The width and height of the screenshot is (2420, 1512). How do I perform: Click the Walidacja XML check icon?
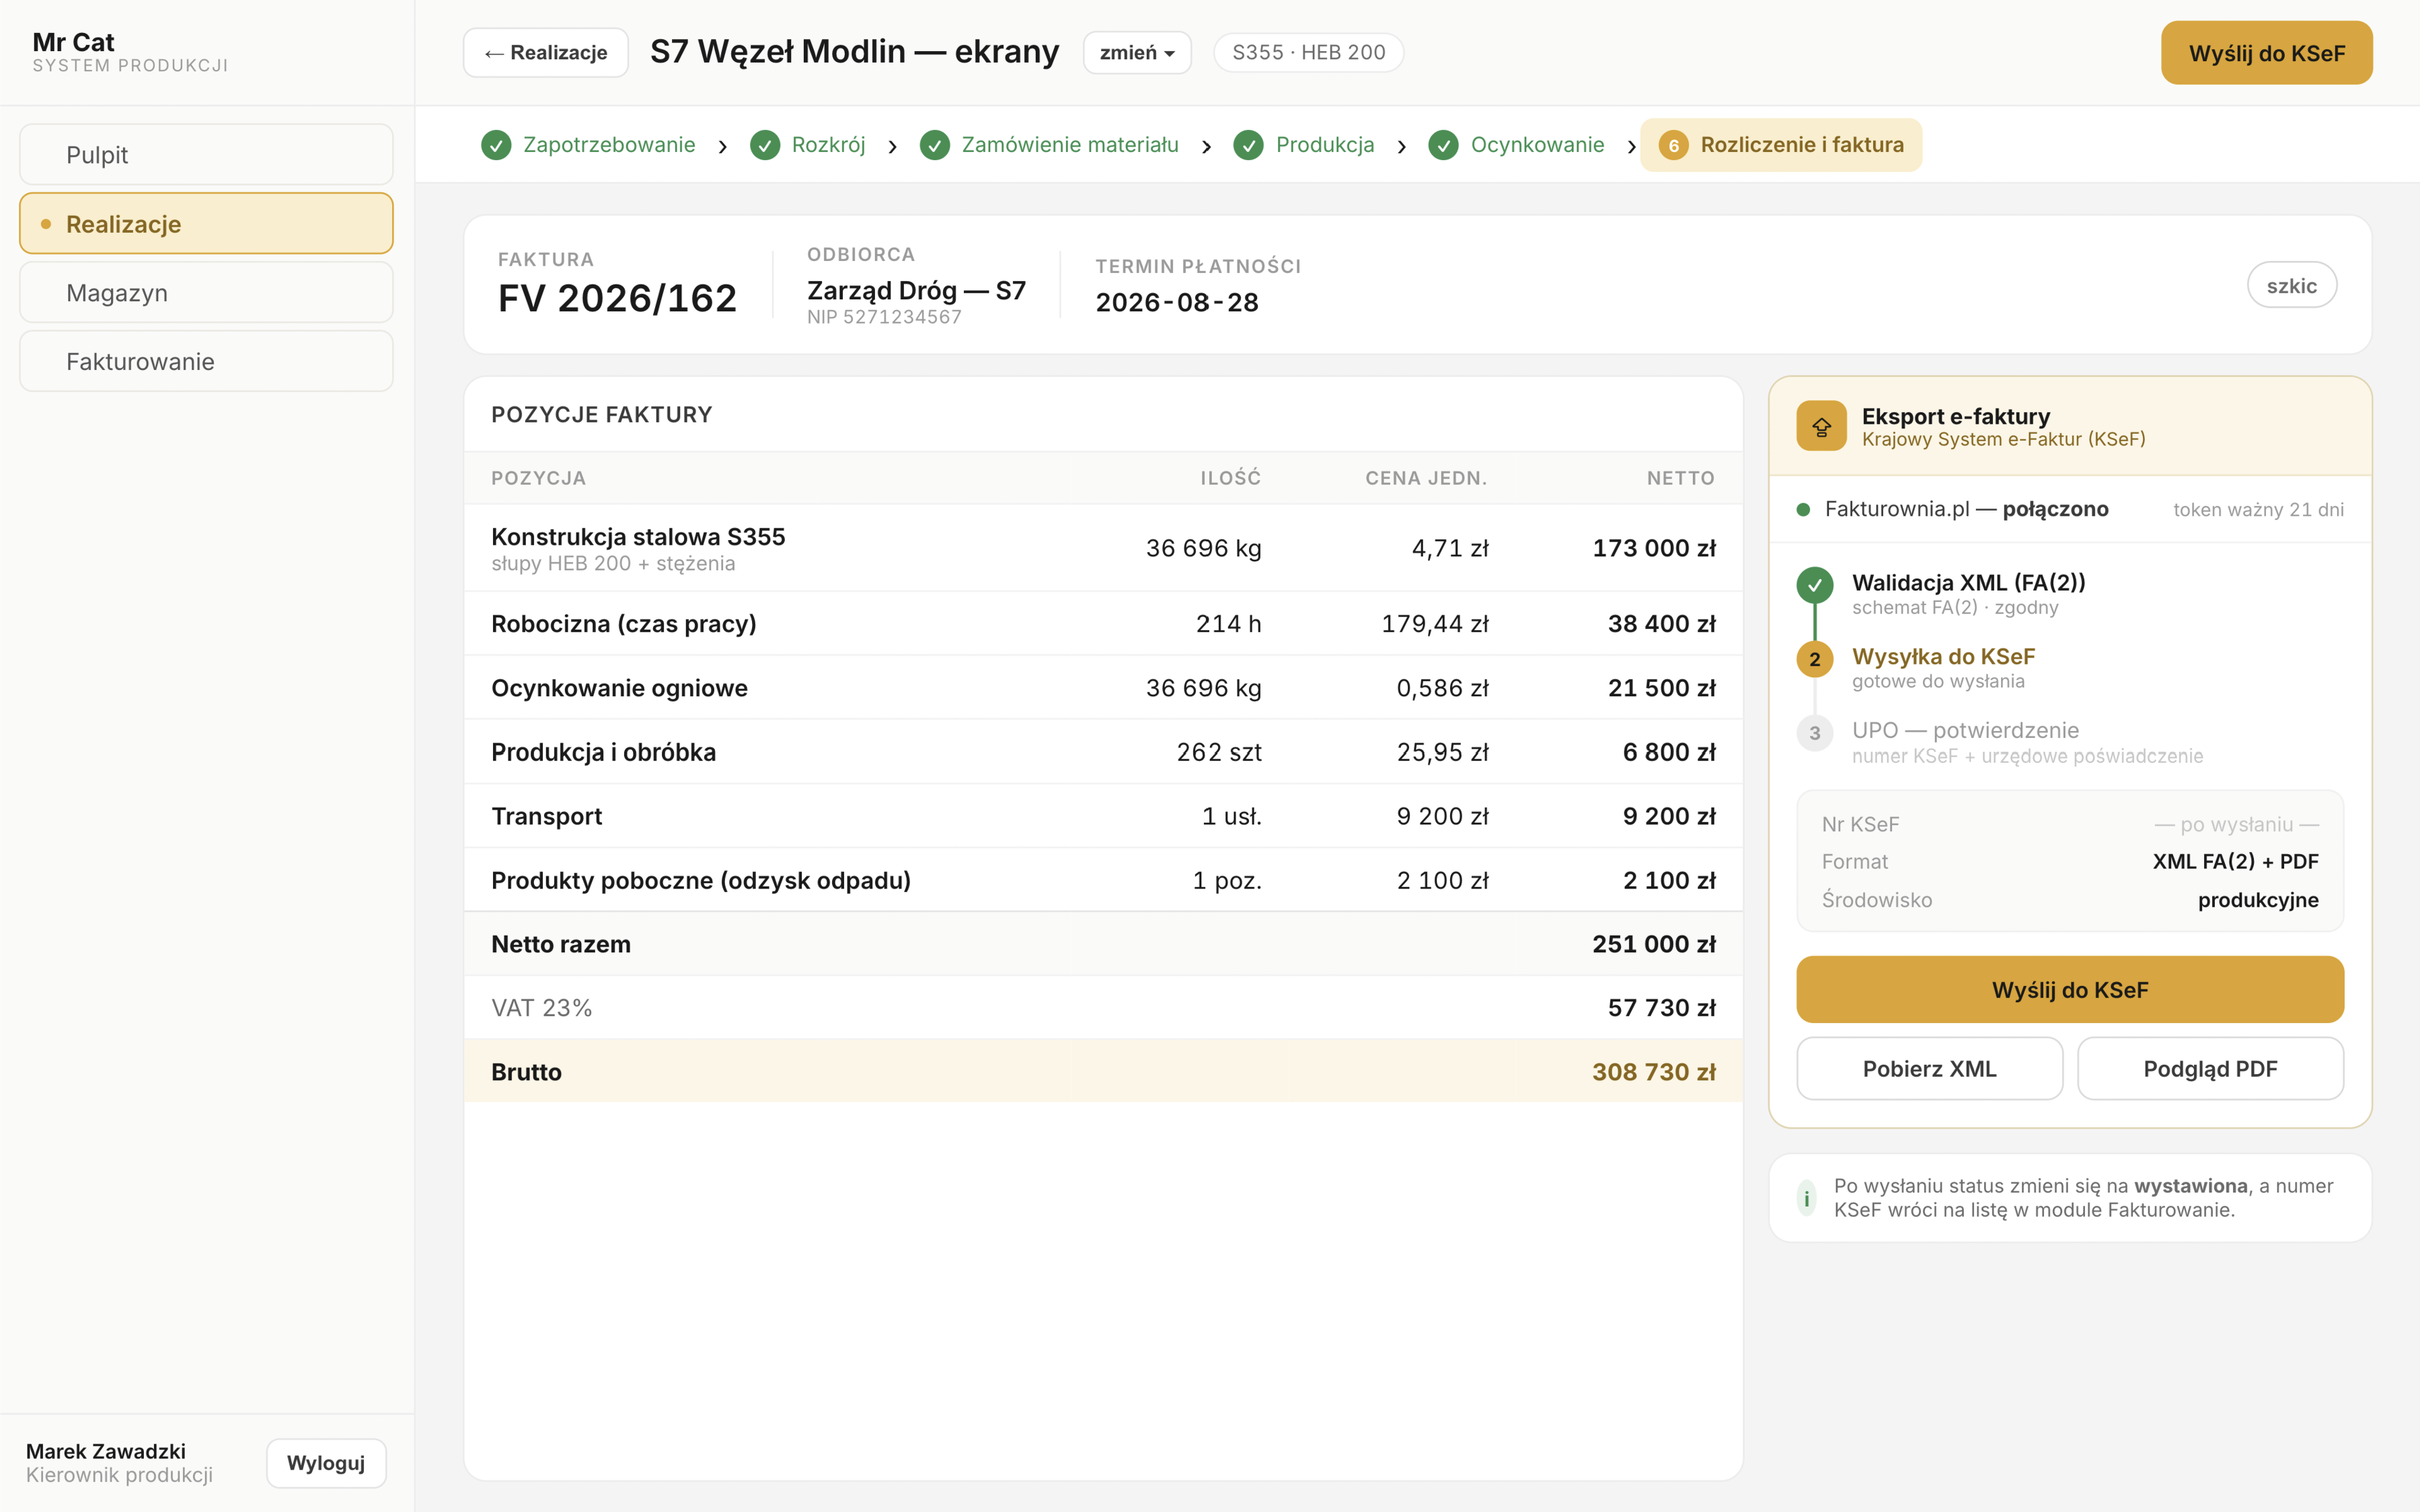tap(1815, 586)
